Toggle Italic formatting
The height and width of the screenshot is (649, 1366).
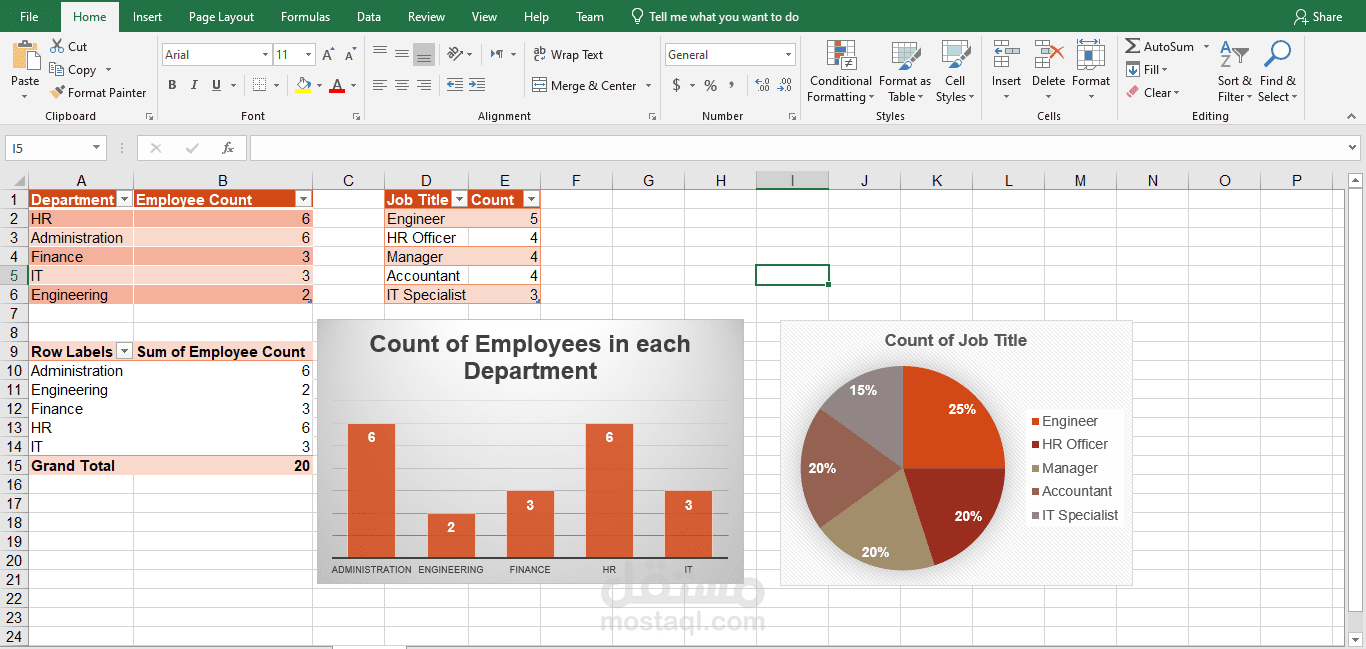tap(194, 85)
